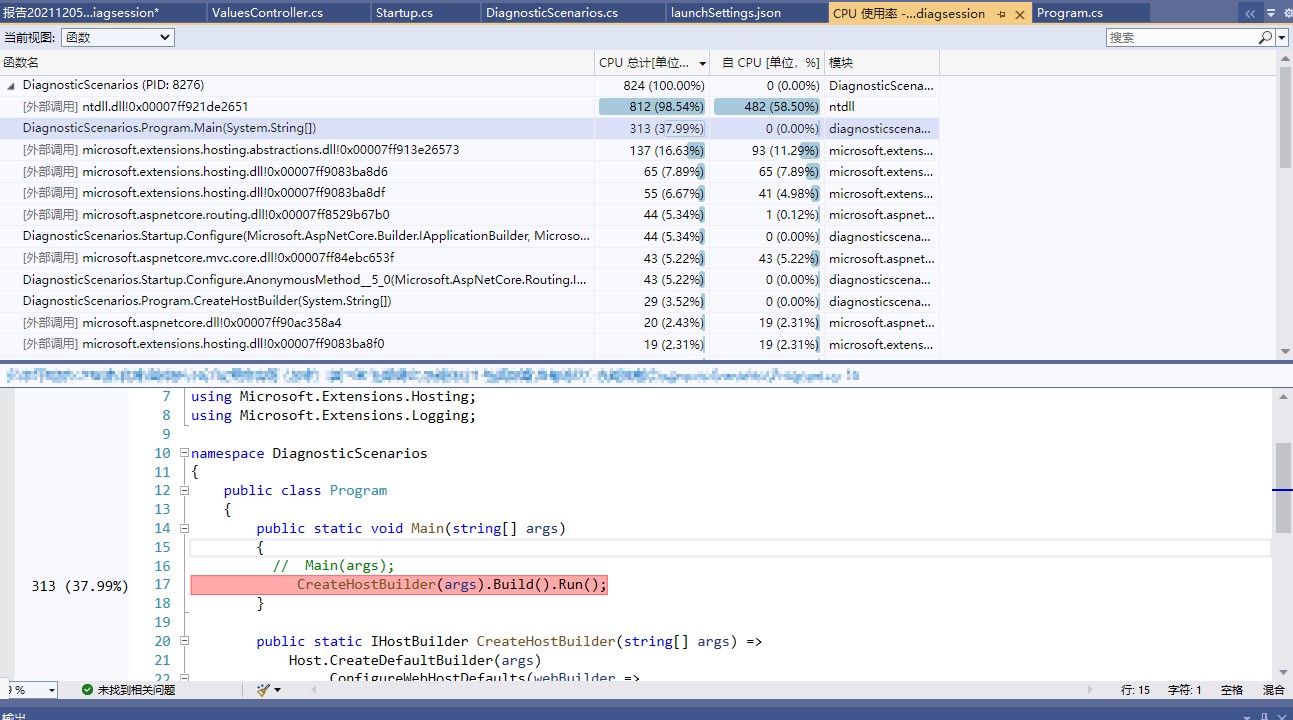Sort by the 模块 column header
The image size is (1293, 720).
[882, 62]
